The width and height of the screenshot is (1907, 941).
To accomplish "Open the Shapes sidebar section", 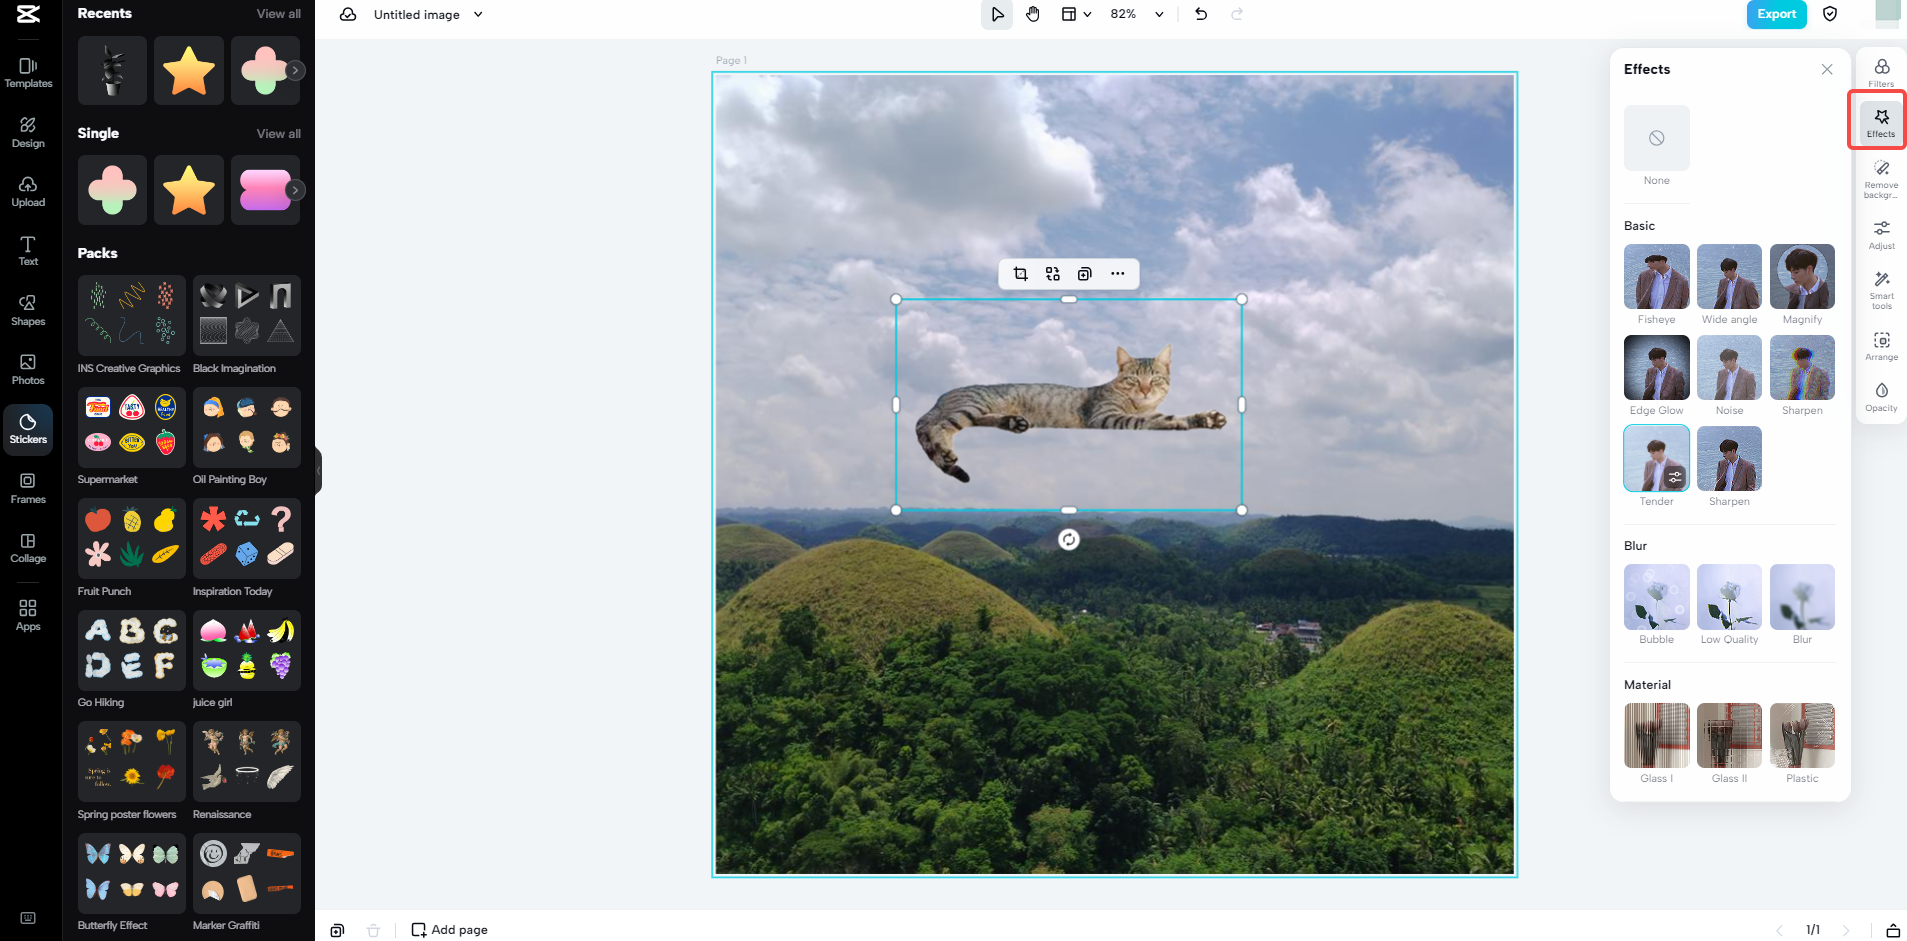I will [28, 310].
